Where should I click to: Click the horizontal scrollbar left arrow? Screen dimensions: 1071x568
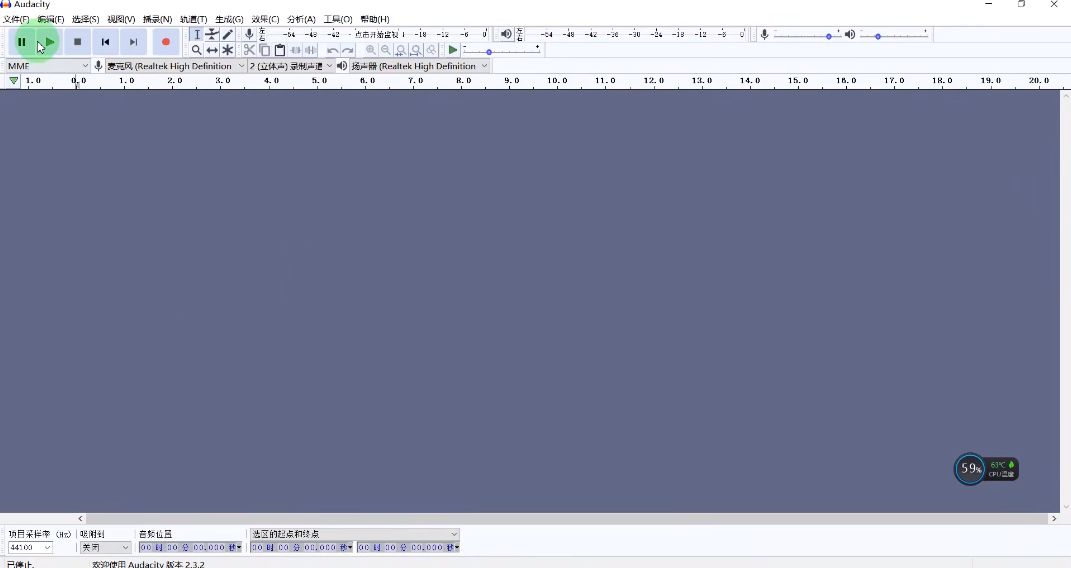pyautogui.click(x=80, y=519)
